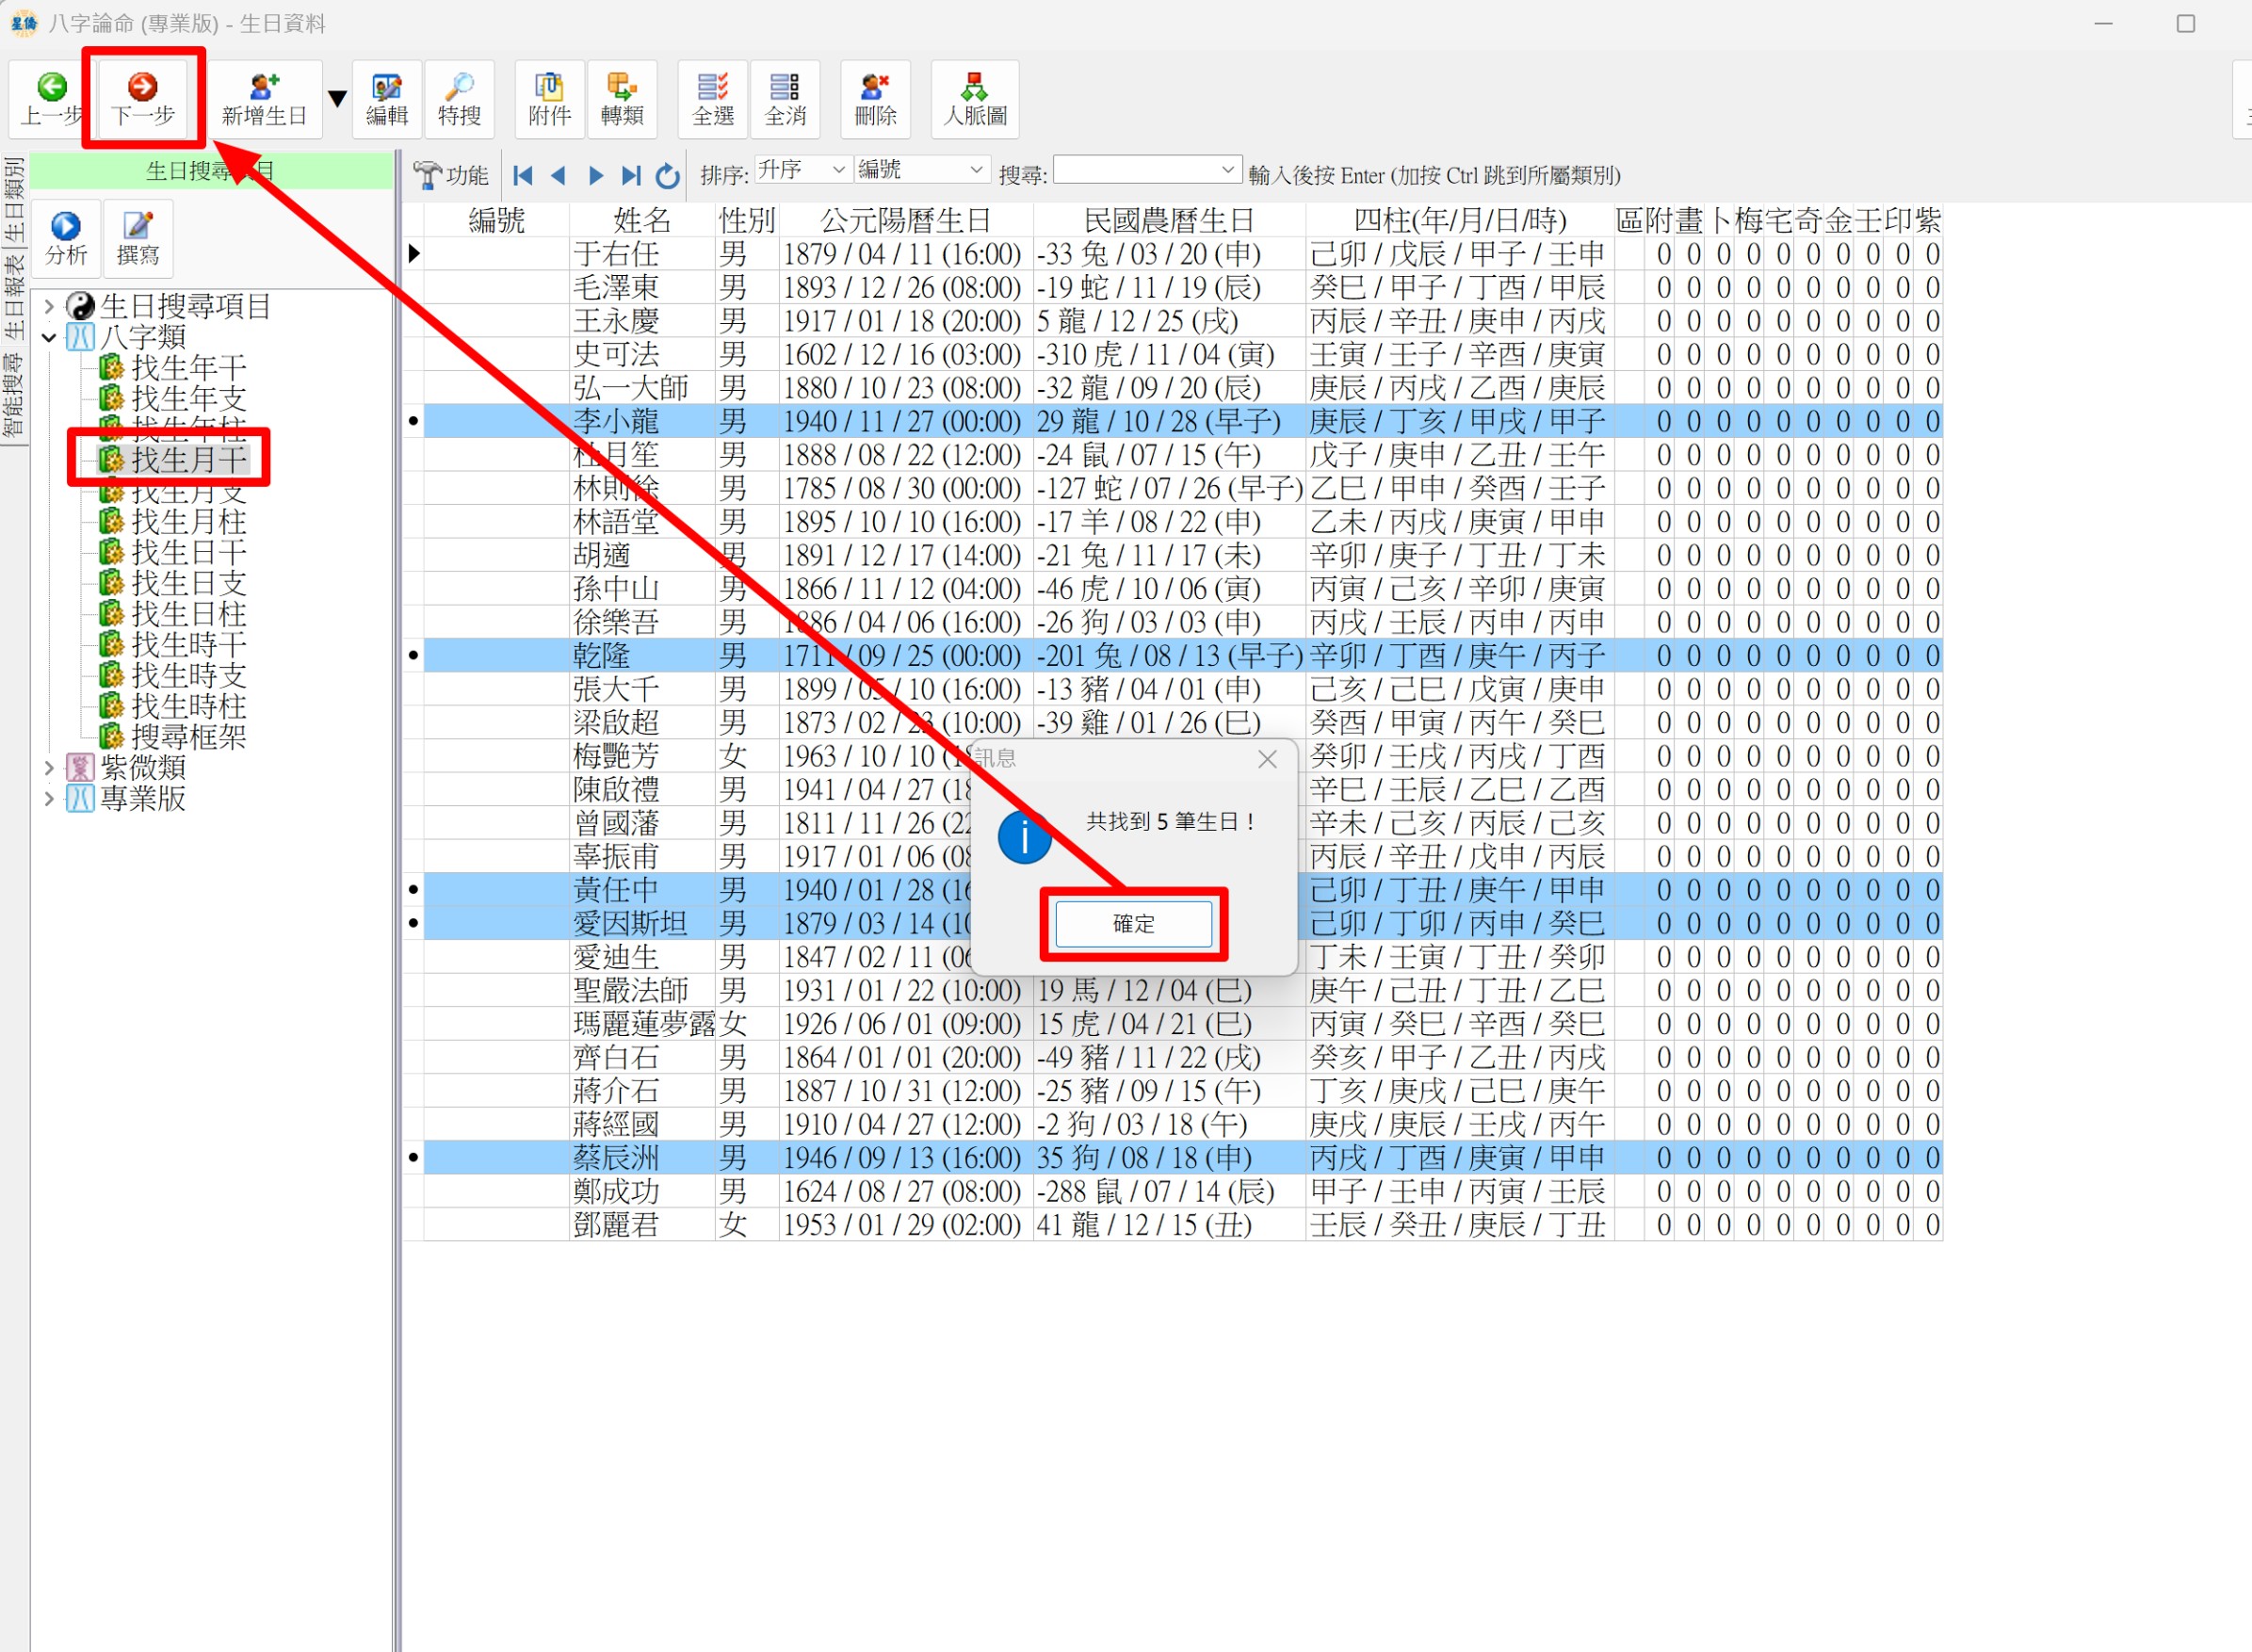The width and height of the screenshot is (2252, 1652).
Task: Click the 搜尋 search input field
Action: pos(1136,170)
